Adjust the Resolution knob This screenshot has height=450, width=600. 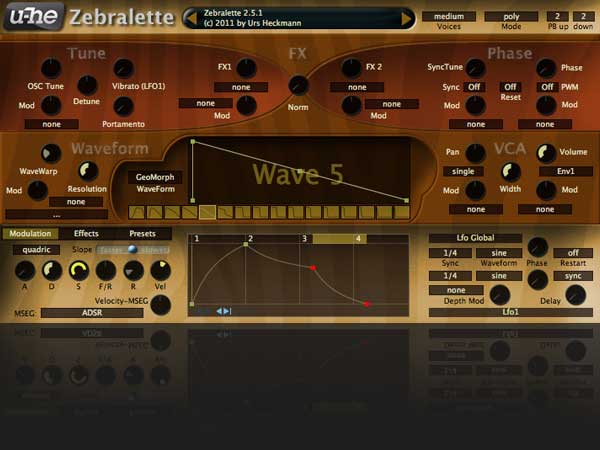pos(88,171)
